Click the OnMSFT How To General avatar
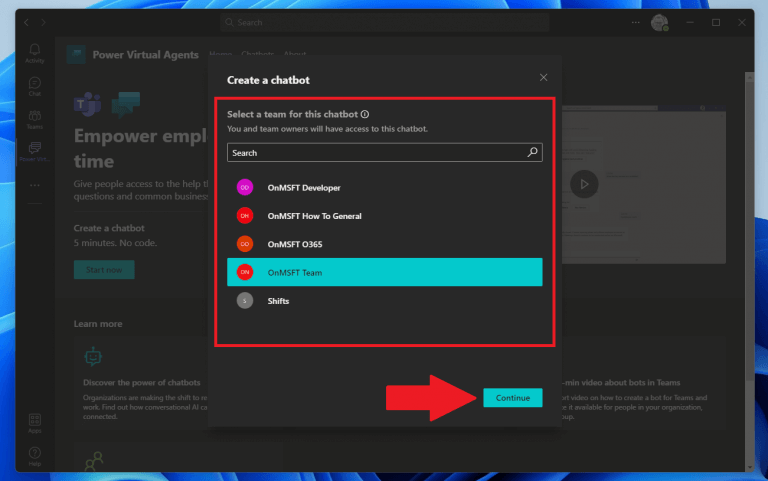The height and width of the screenshot is (481, 768). pos(245,216)
